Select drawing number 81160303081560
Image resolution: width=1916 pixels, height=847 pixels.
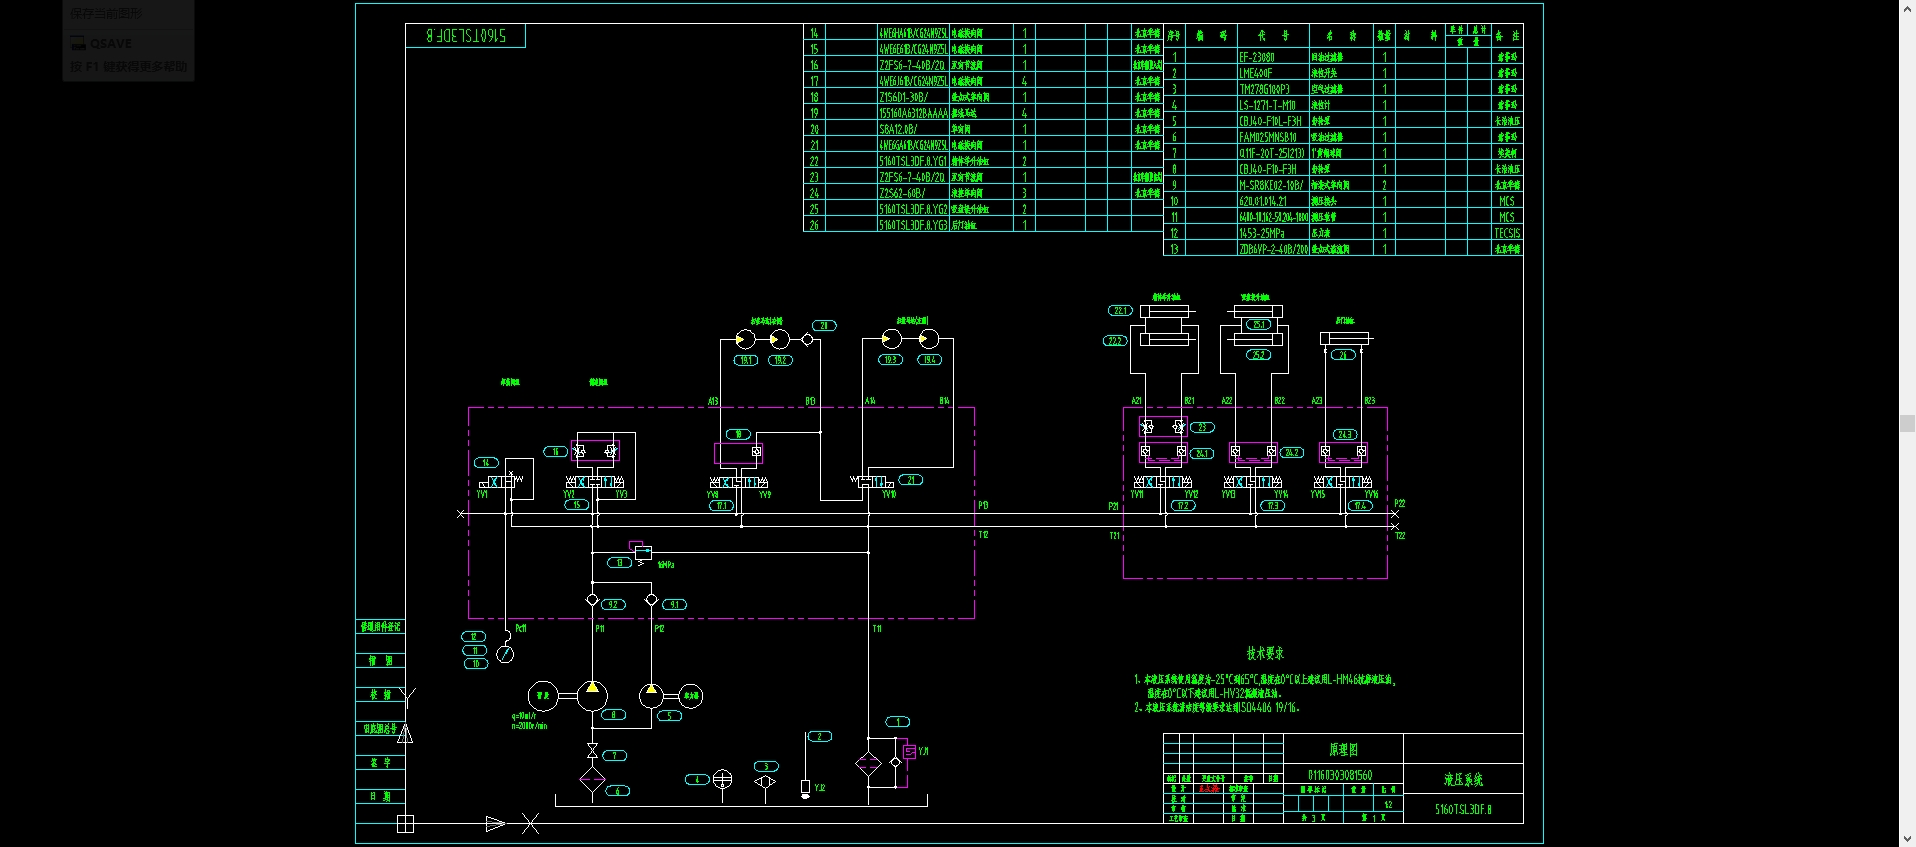click(x=1340, y=775)
